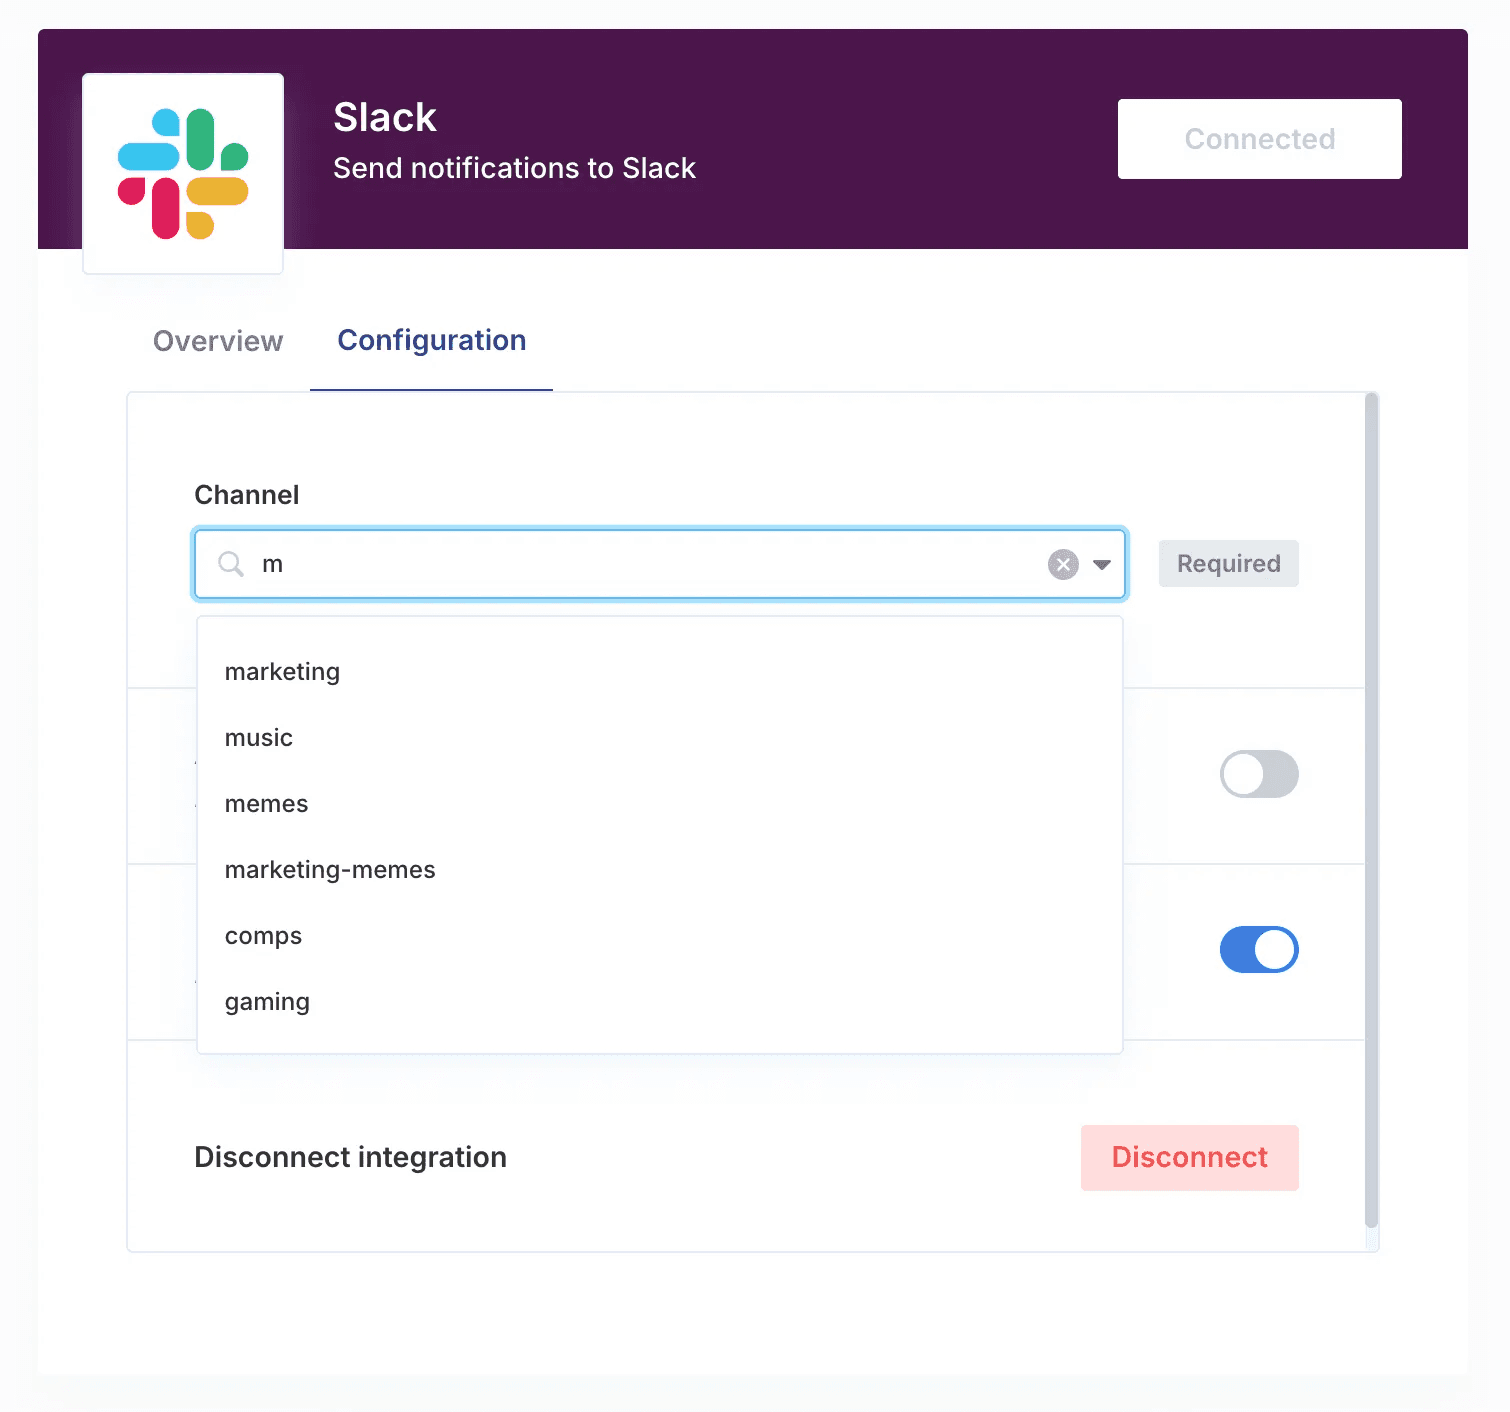Select the gaming channel option
The width and height of the screenshot is (1510, 1412).
click(267, 1002)
